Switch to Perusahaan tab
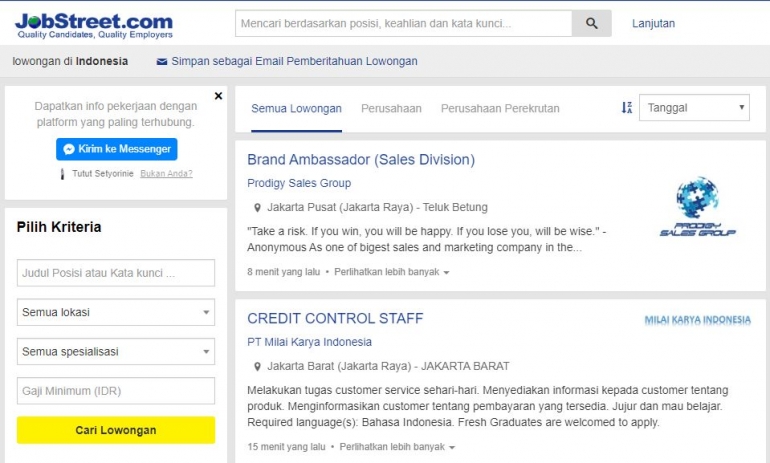The width and height of the screenshot is (770, 463). (x=391, y=109)
